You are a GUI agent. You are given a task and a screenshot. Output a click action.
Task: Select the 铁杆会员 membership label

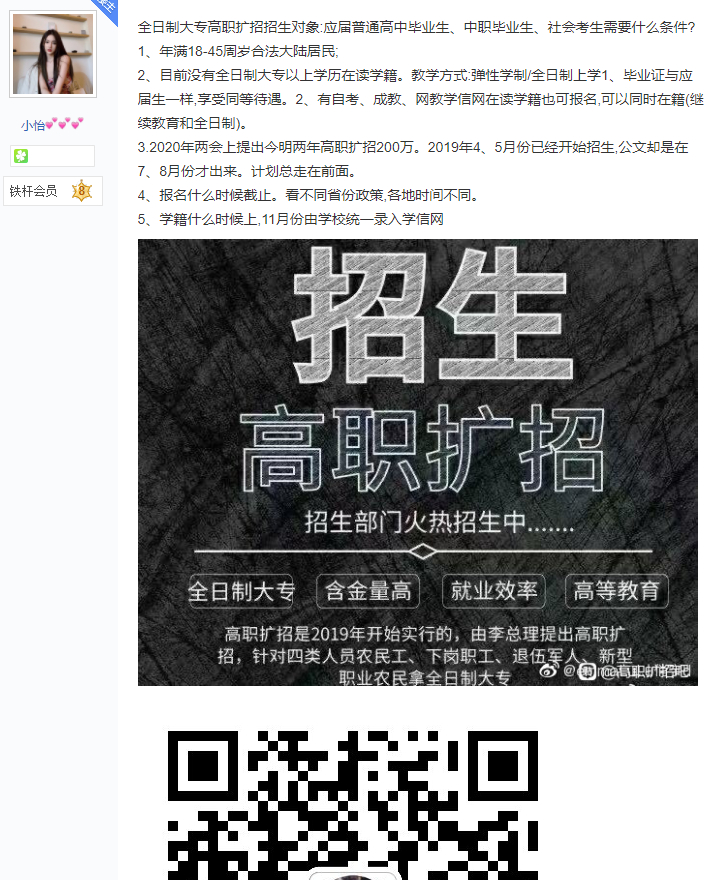(x=33, y=191)
